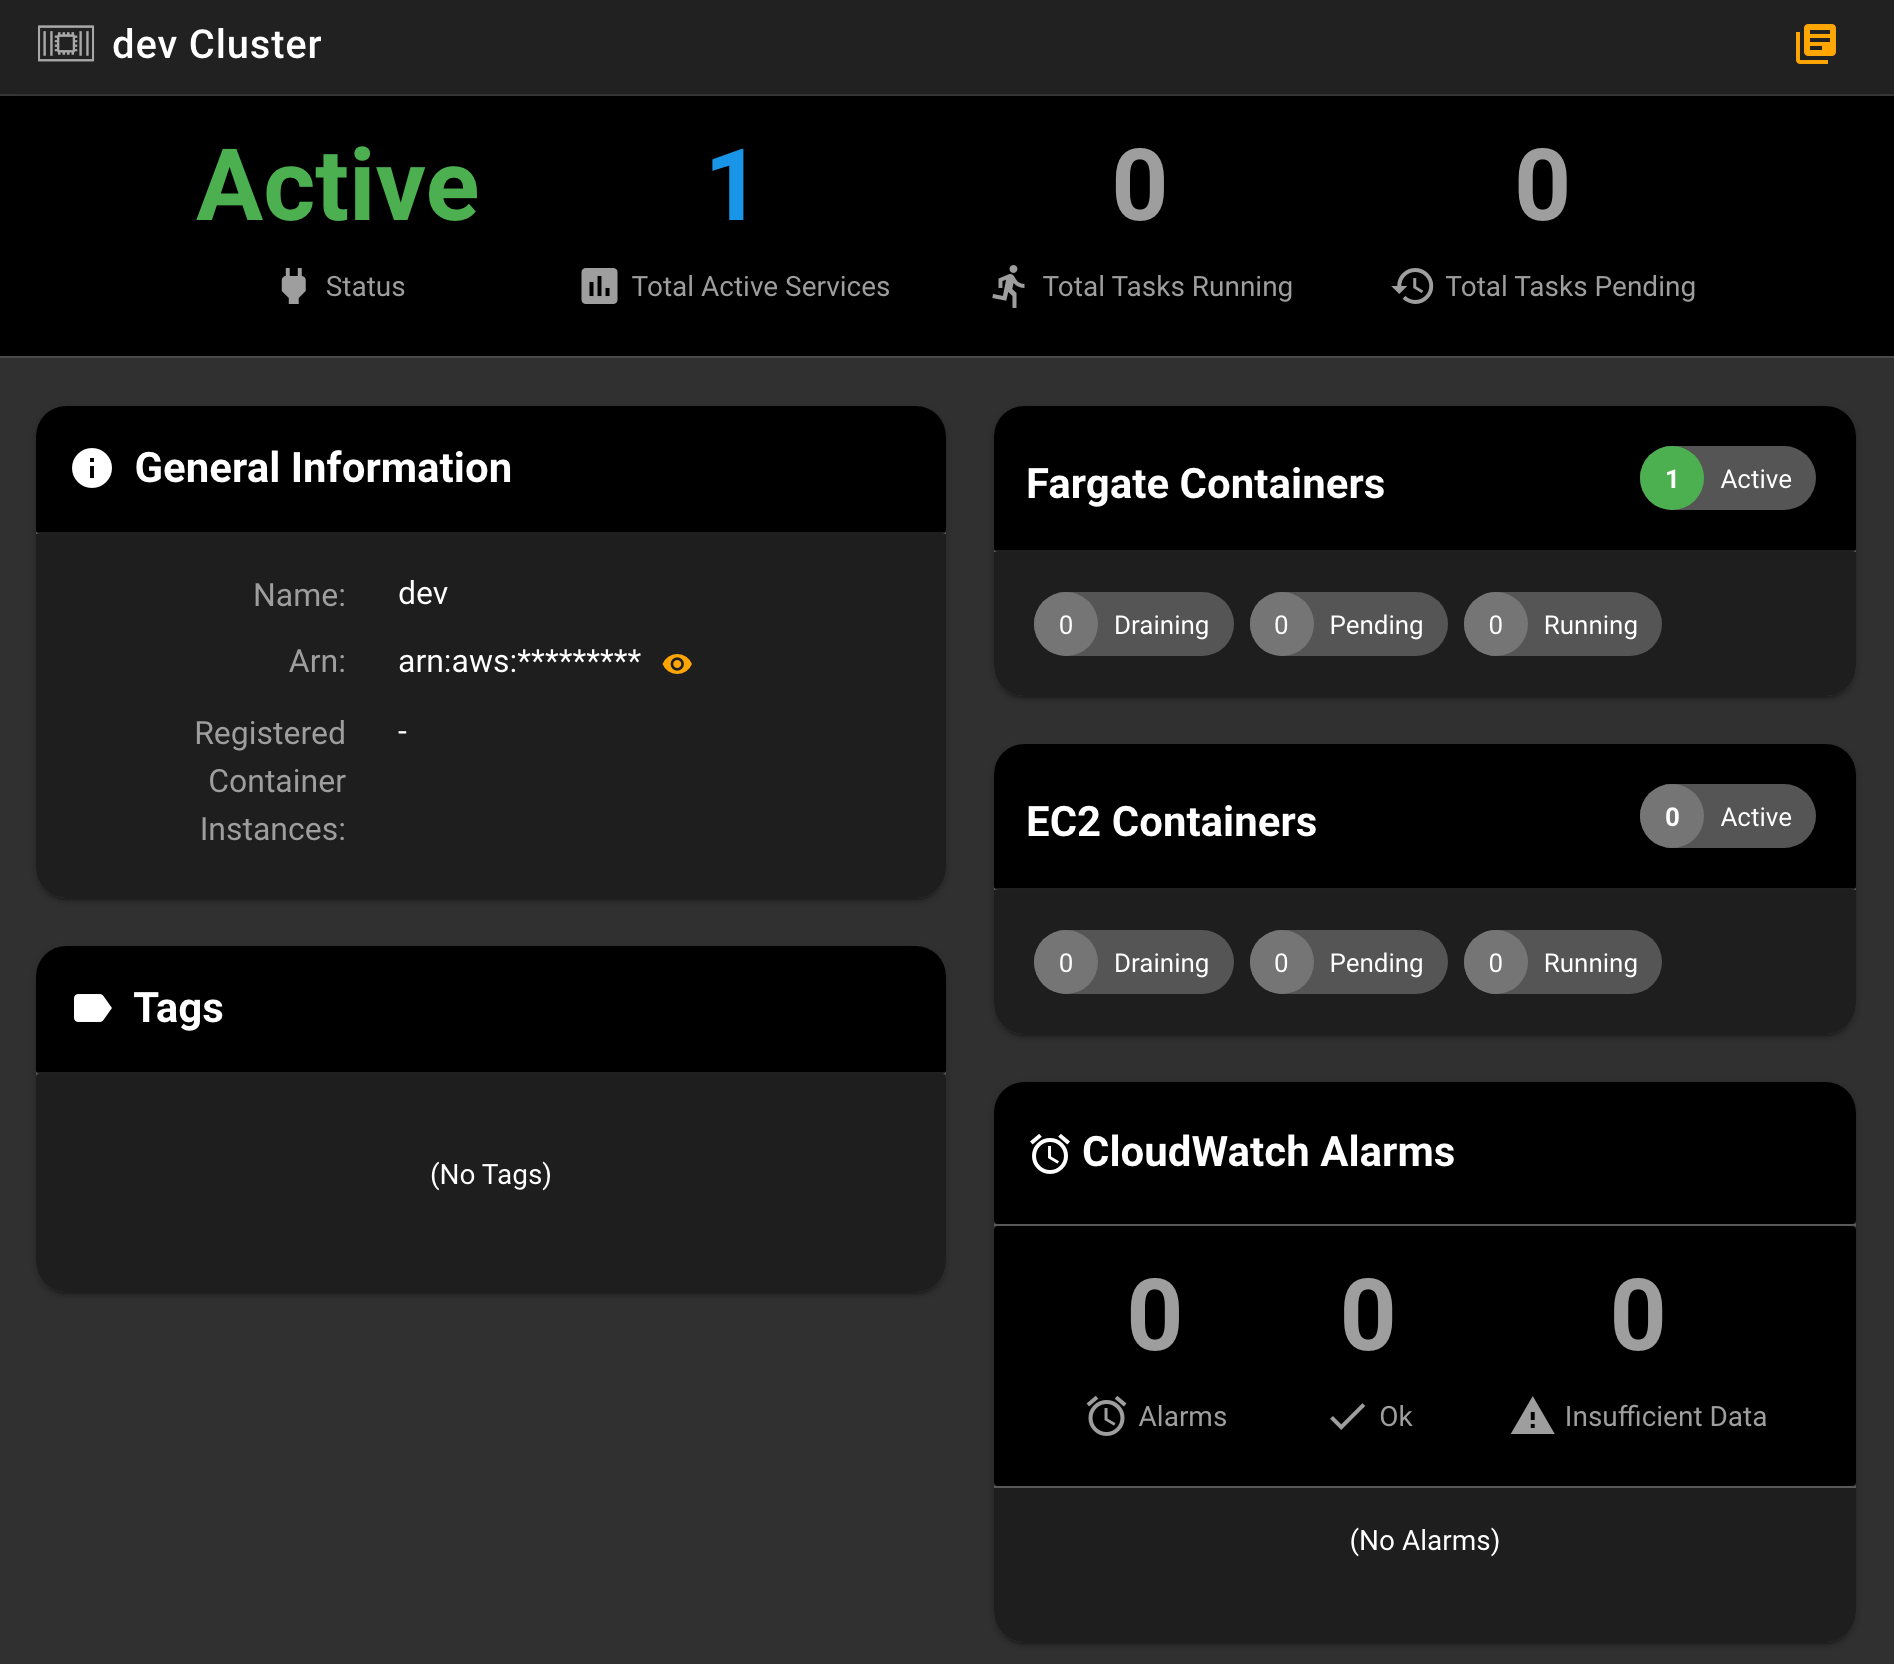Click the Registered Container Instances label
This screenshot has height=1664, width=1894.
tap(271, 781)
